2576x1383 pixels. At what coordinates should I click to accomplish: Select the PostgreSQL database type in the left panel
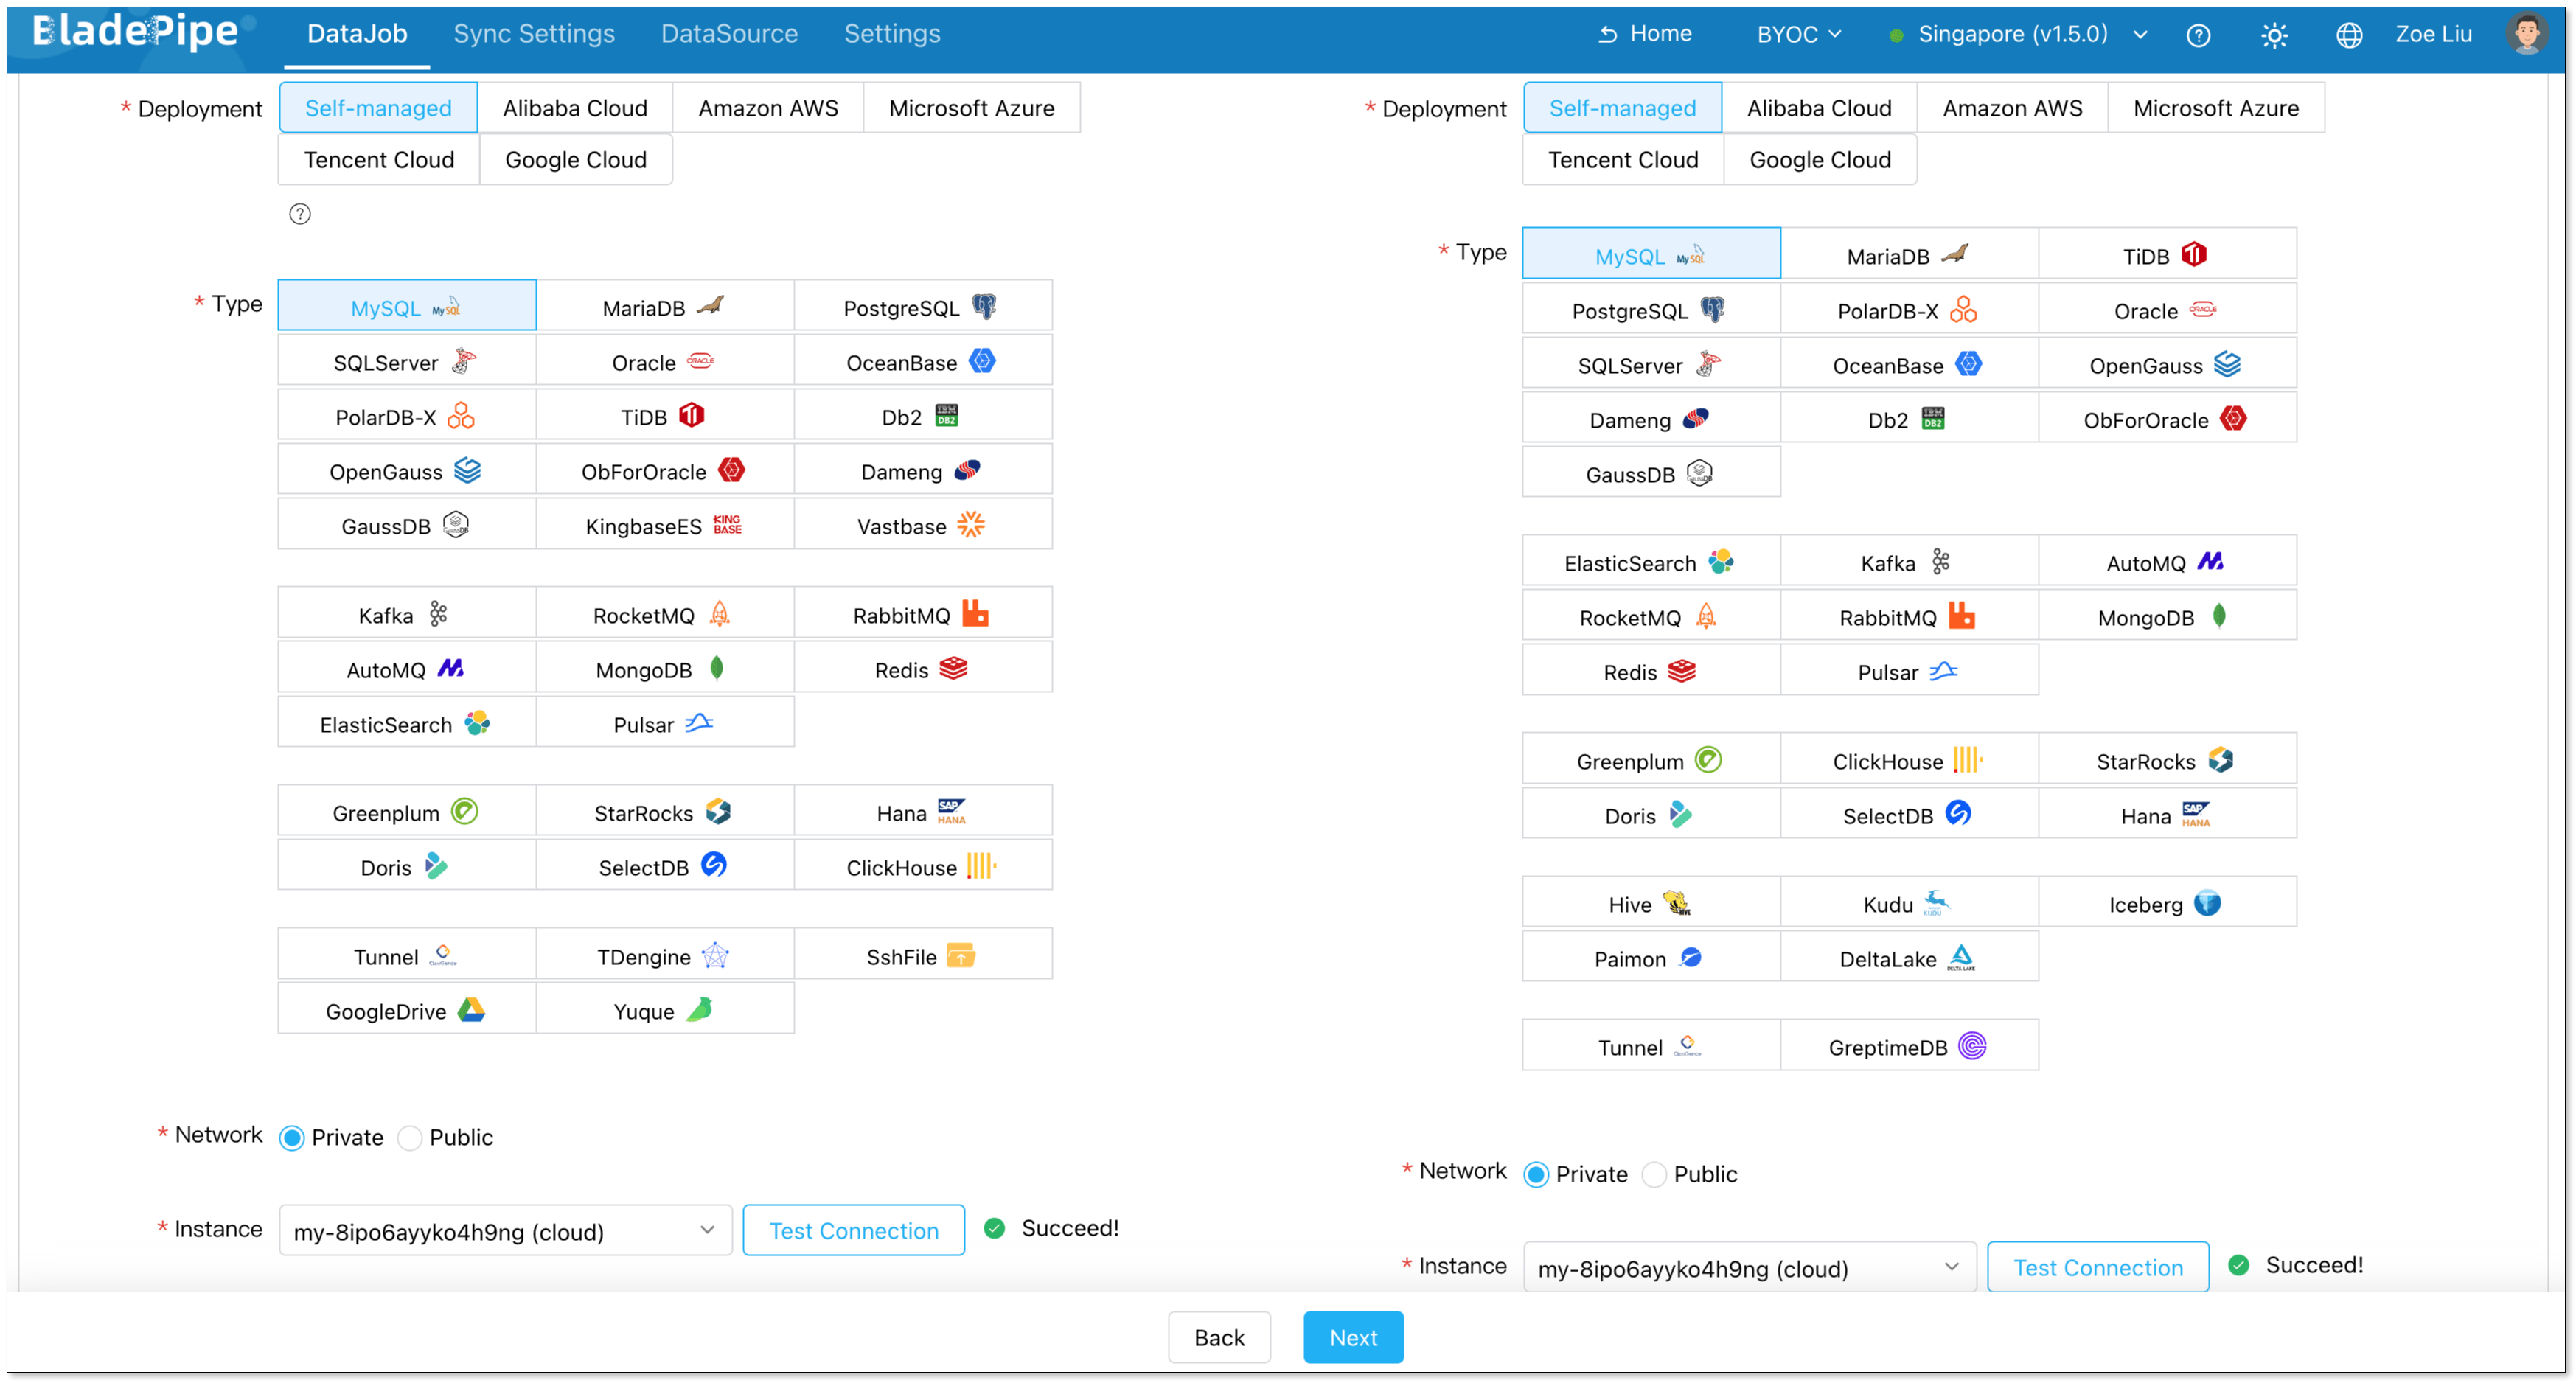tap(922, 307)
